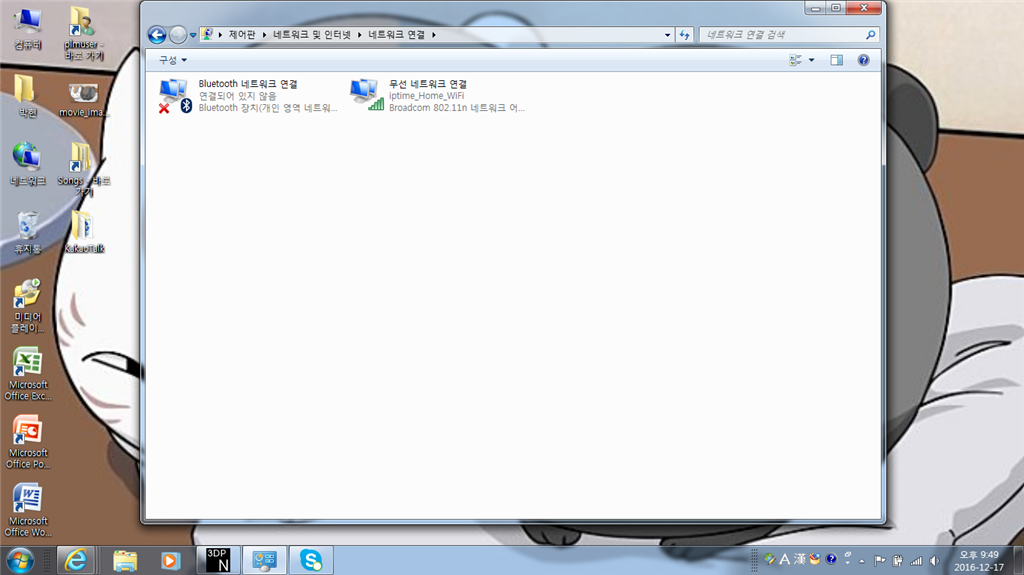Open Skype from the taskbar
Viewport: 1024px width, 575px height.
tap(311, 561)
